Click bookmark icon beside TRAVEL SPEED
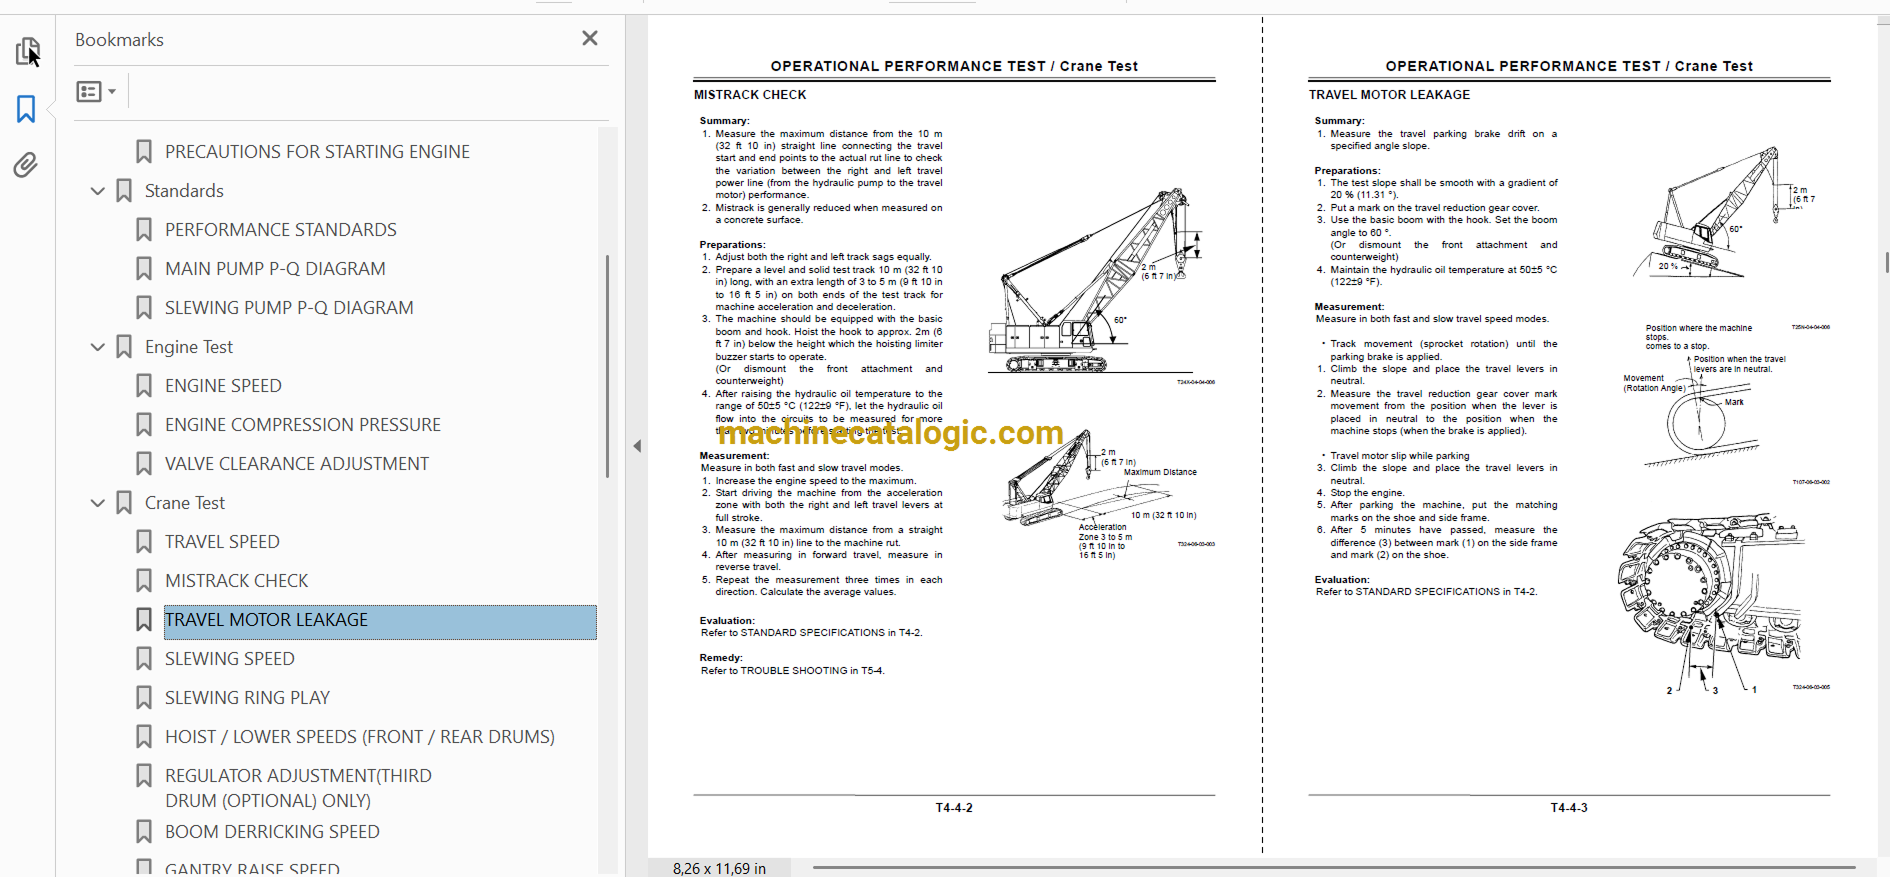This screenshot has width=1890, height=877. 144,542
